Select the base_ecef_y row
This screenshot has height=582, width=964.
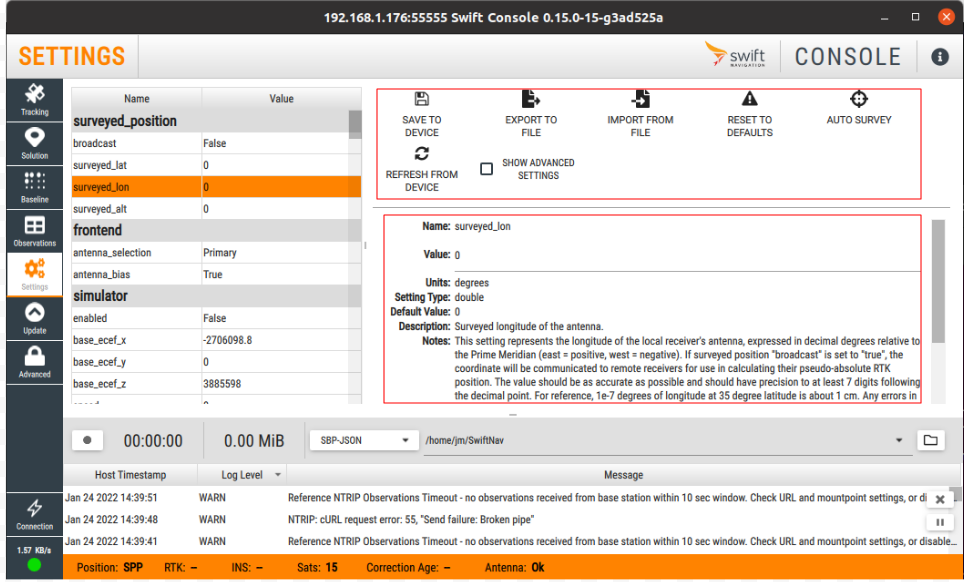(x=210, y=362)
